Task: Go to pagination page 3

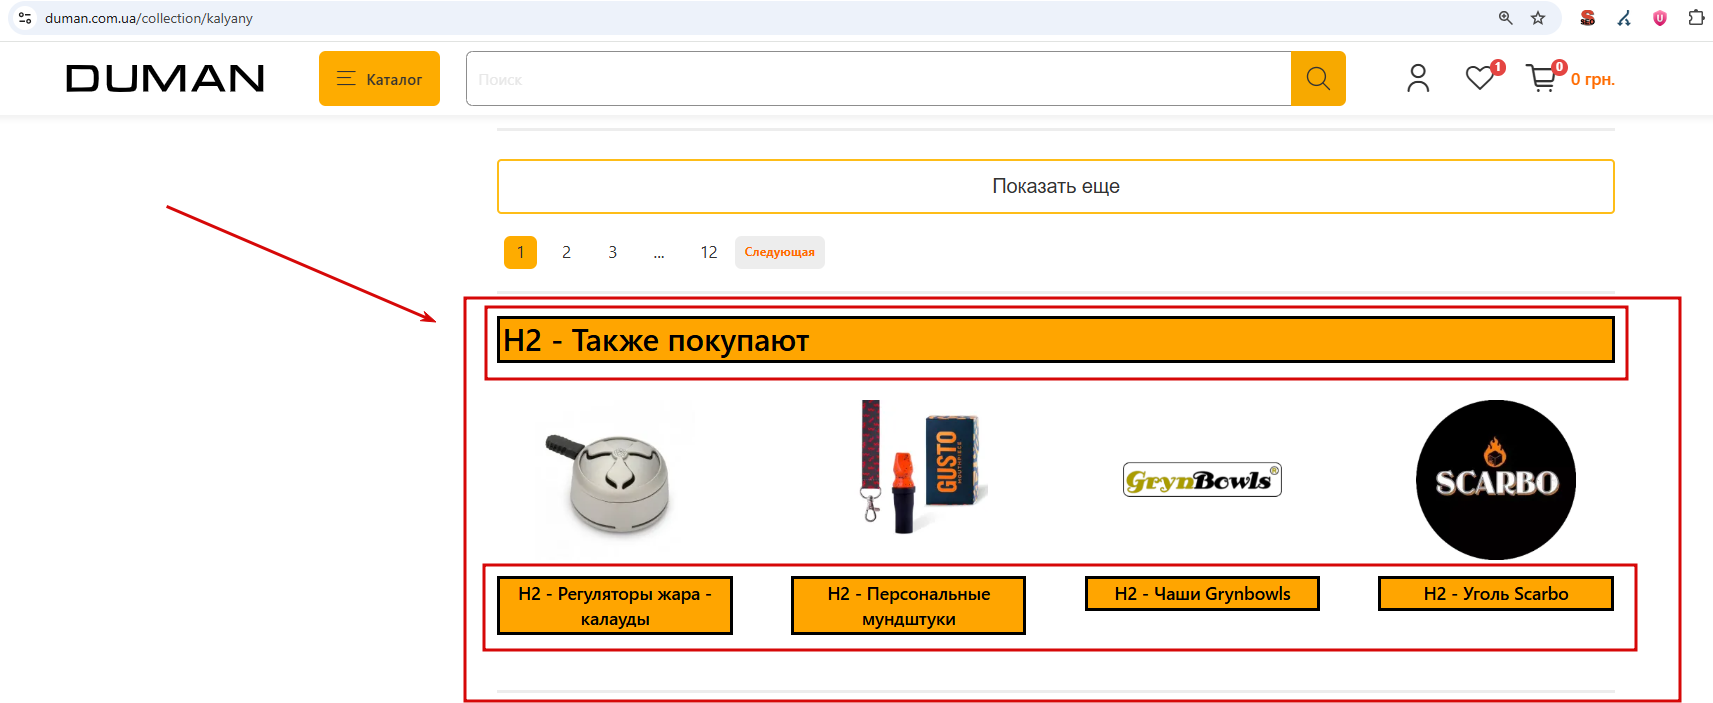Action: (612, 252)
